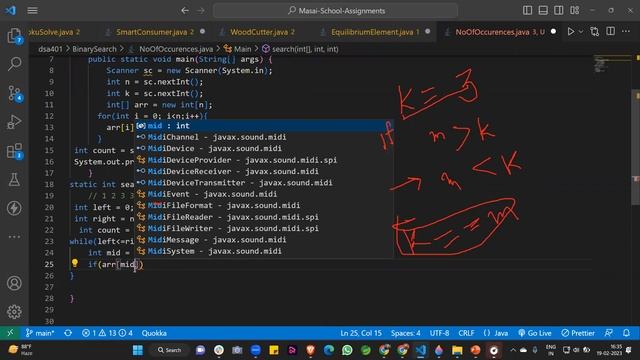The image size is (640, 360).
Task: Show additional views ellipsis in activity bar
Action: [14, 236]
